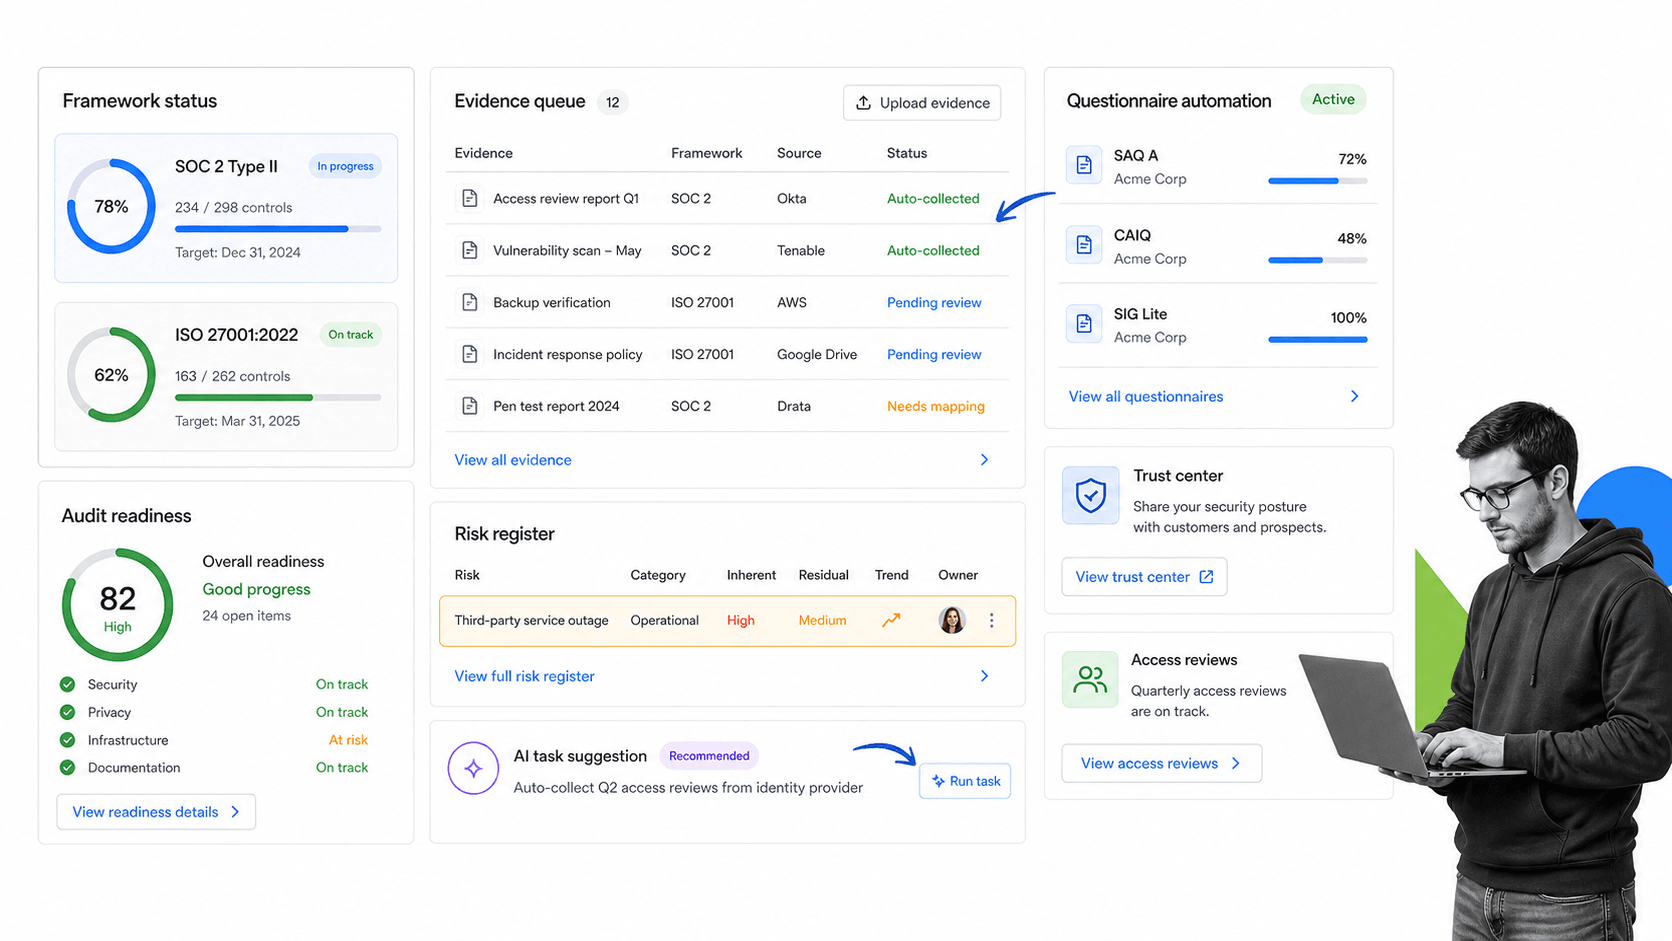
Task: Click the ISO 27001:2022 62% progress ring
Action: [x=111, y=375]
